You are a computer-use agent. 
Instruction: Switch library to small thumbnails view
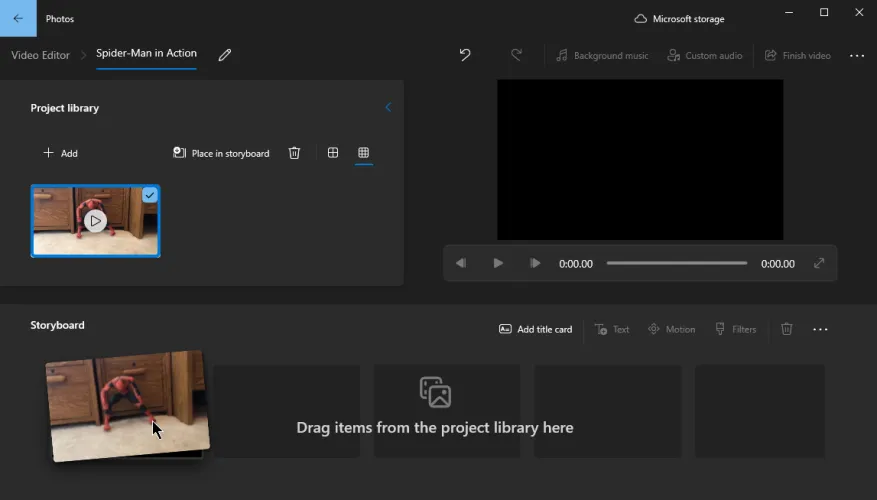pos(364,153)
